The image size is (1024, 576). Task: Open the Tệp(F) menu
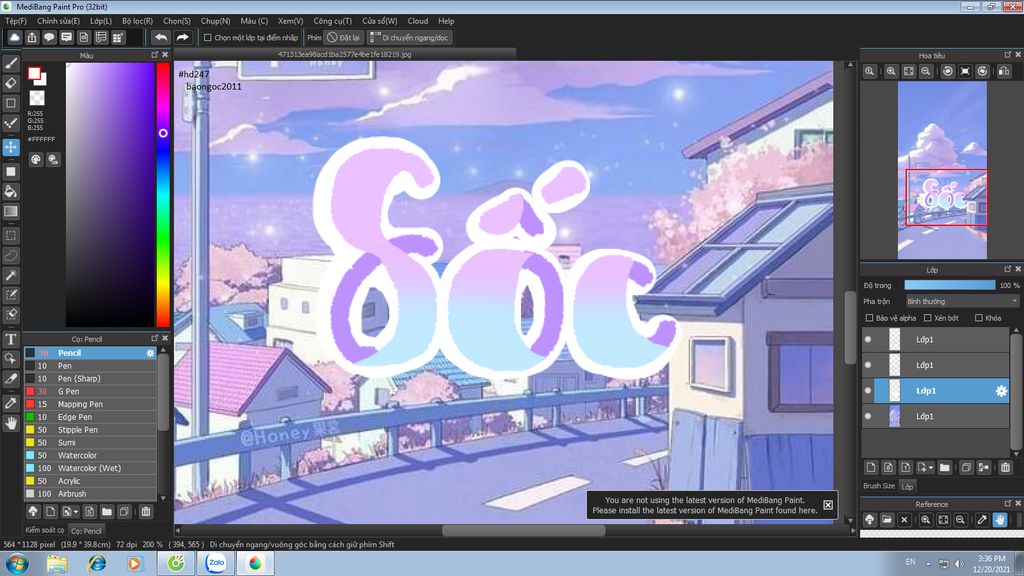16,21
